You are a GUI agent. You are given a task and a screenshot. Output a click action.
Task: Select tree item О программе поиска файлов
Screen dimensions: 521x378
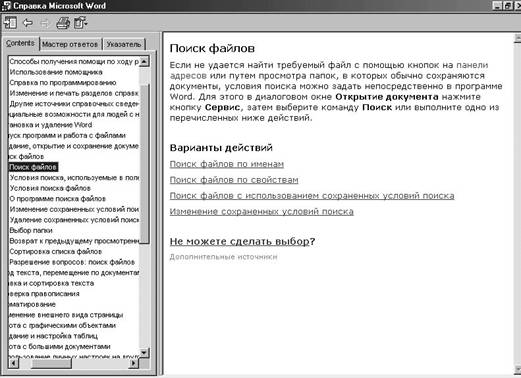(57, 199)
